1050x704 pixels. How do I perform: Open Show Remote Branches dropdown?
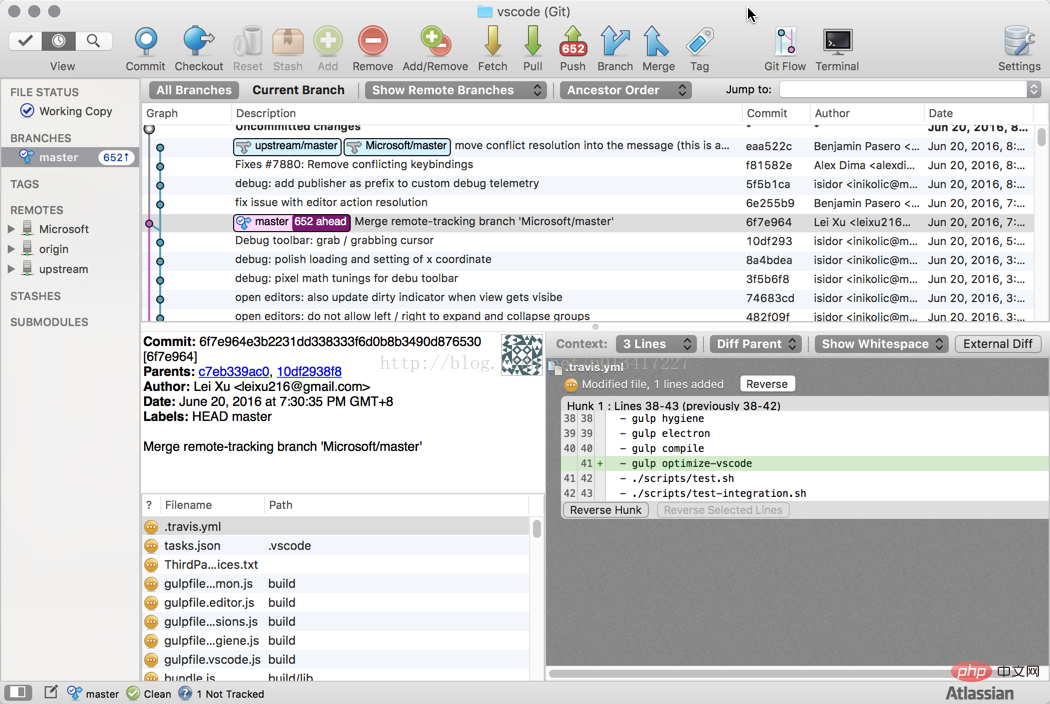pyautogui.click(x=455, y=90)
